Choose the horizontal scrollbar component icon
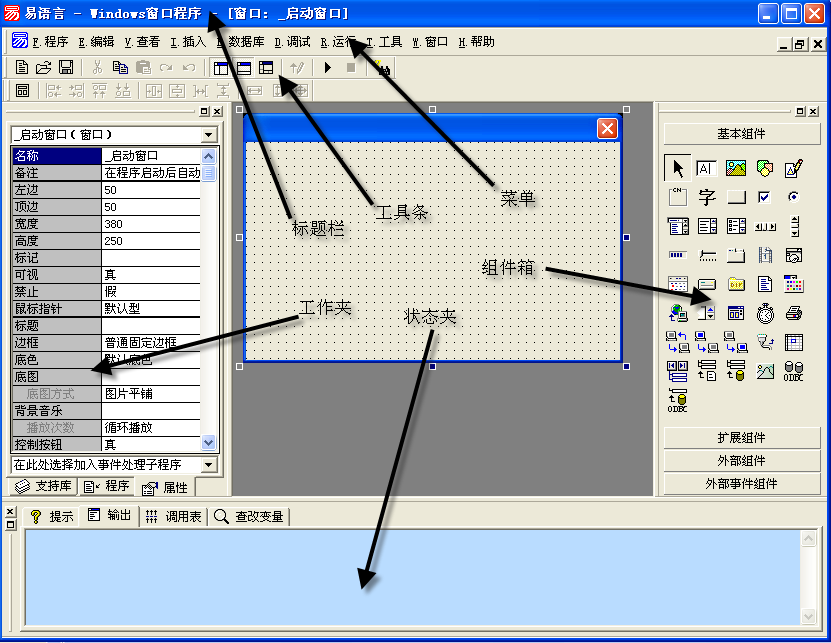Screen dimensions: 831x643 point(765,227)
